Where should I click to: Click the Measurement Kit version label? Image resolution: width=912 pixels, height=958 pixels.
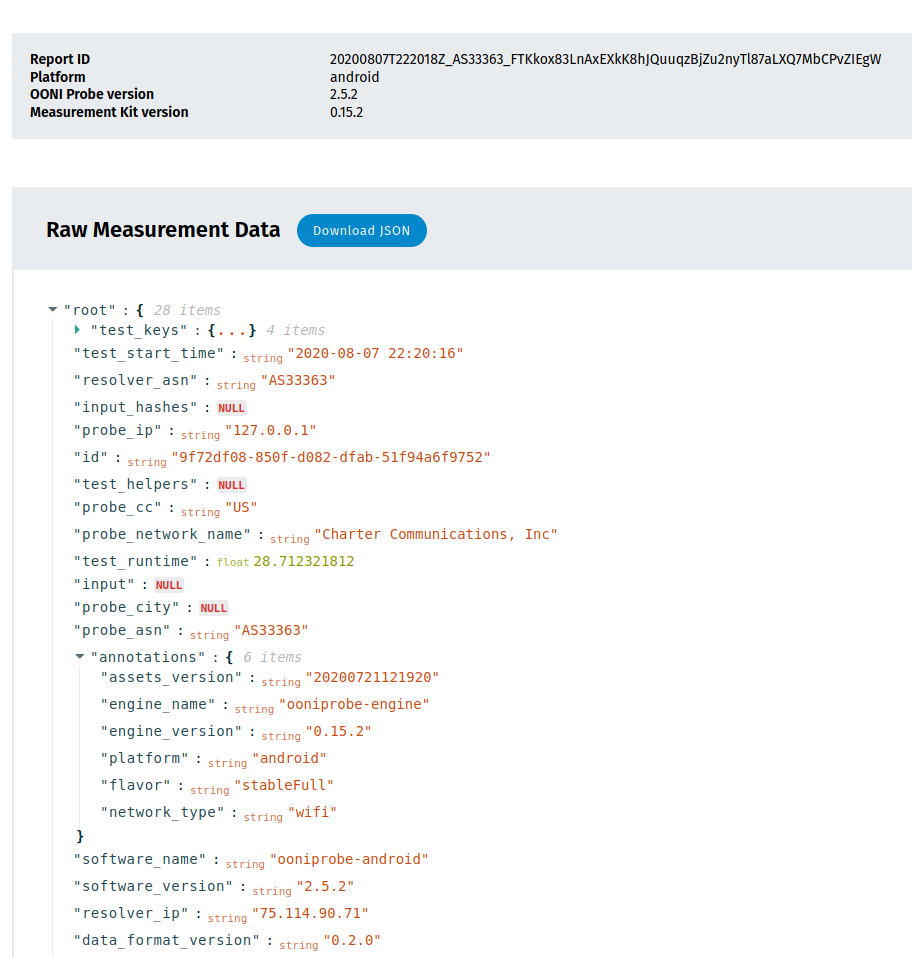(x=109, y=112)
